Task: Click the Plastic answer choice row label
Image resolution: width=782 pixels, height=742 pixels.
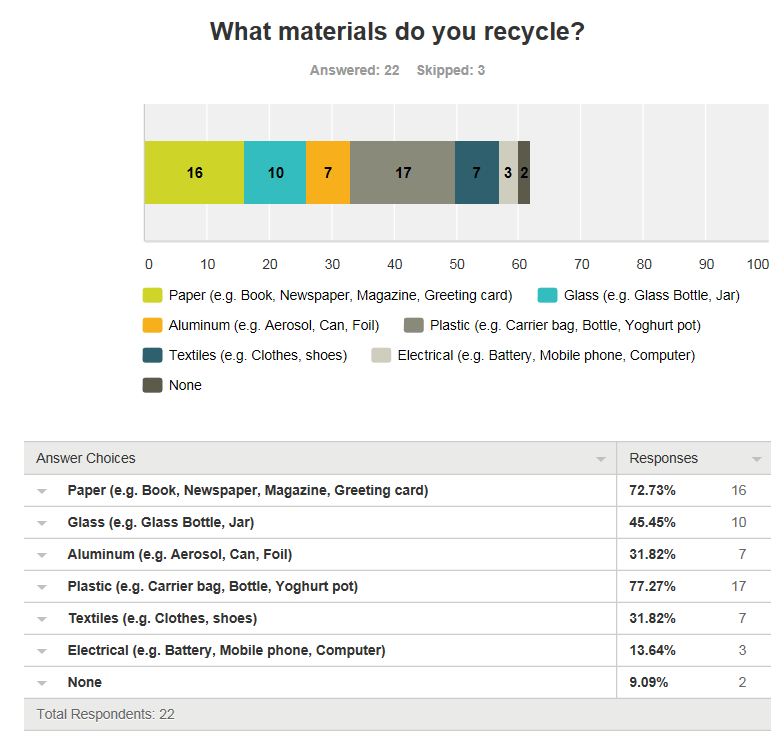Action: click(212, 587)
